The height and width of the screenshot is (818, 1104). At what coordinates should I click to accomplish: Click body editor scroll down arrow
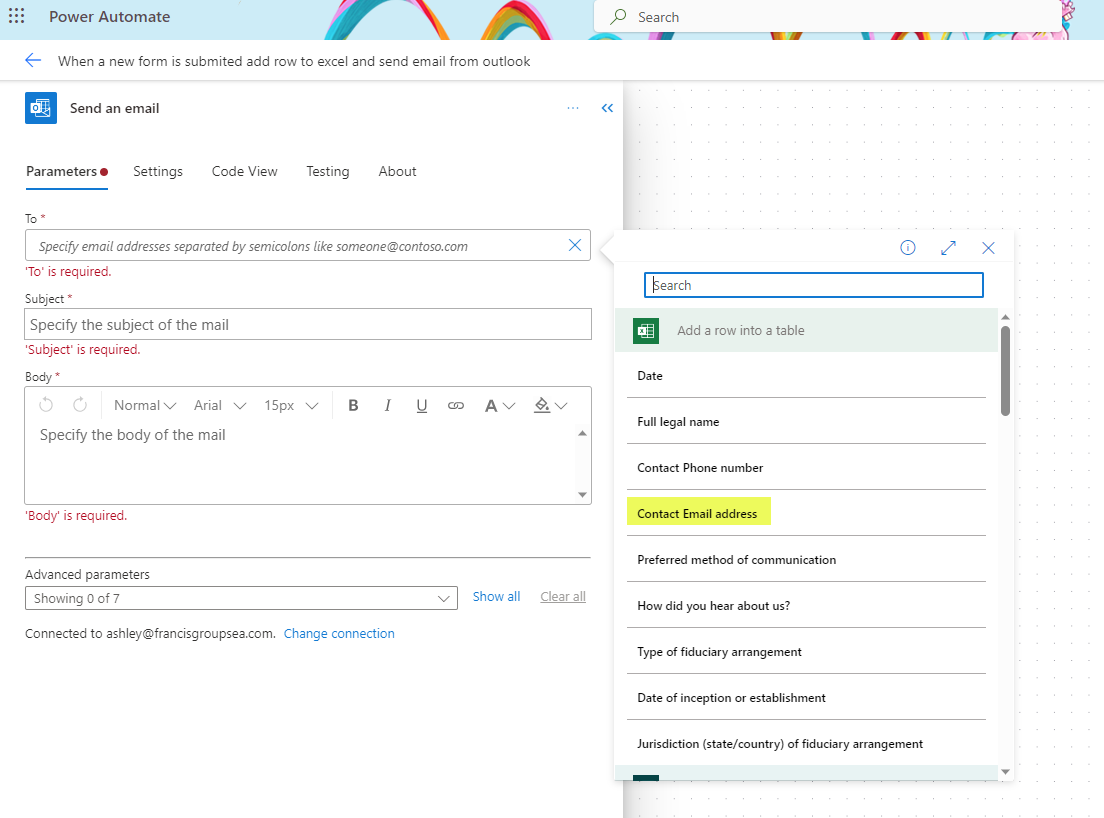click(x=582, y=494)
